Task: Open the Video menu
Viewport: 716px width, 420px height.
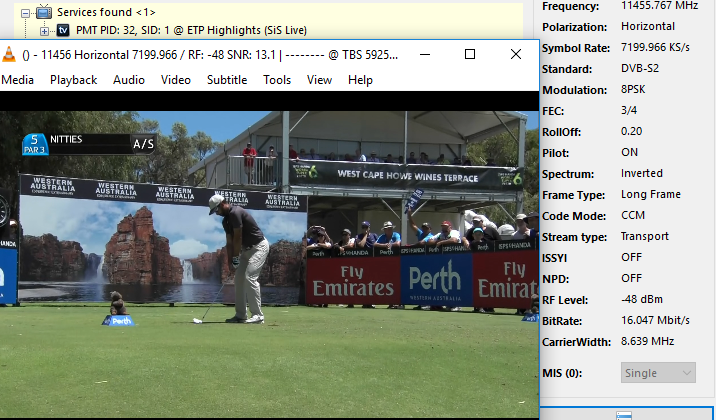Action: [175, 80]
